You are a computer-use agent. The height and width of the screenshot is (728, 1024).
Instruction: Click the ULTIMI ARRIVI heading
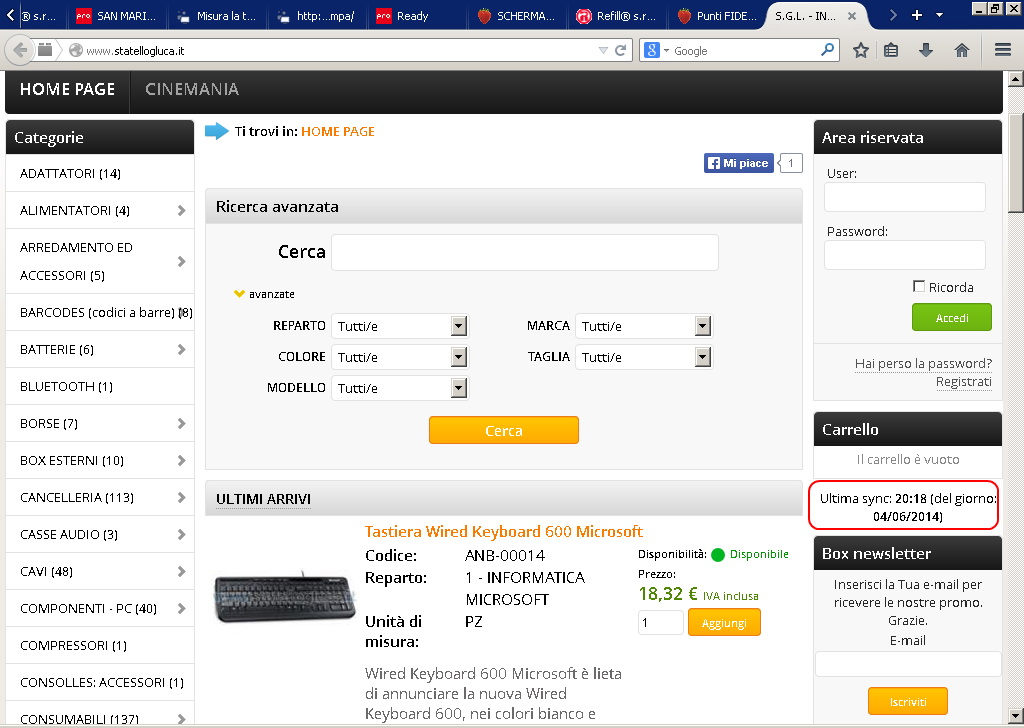[263, 499]
